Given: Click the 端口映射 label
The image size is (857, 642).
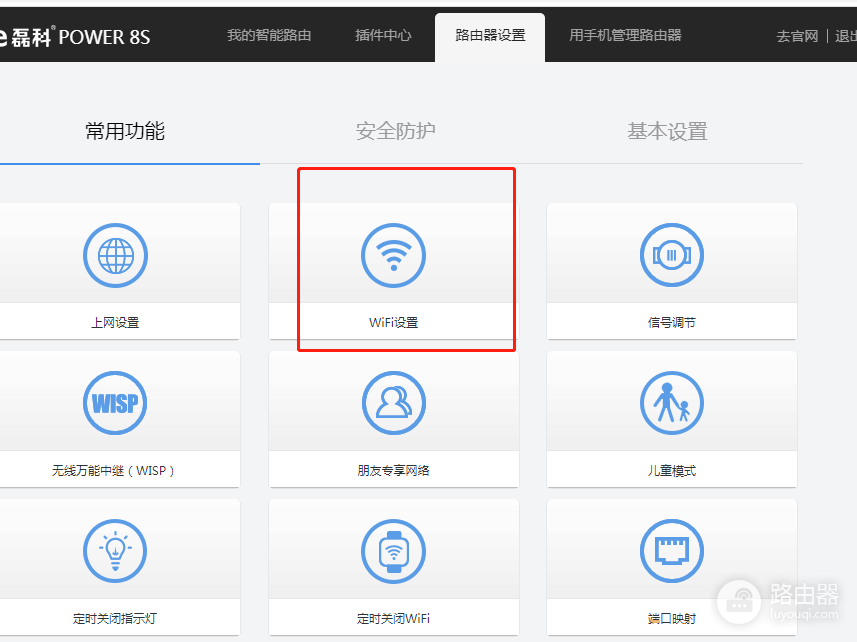Looking at the screenshot, I should coord(672,619).
